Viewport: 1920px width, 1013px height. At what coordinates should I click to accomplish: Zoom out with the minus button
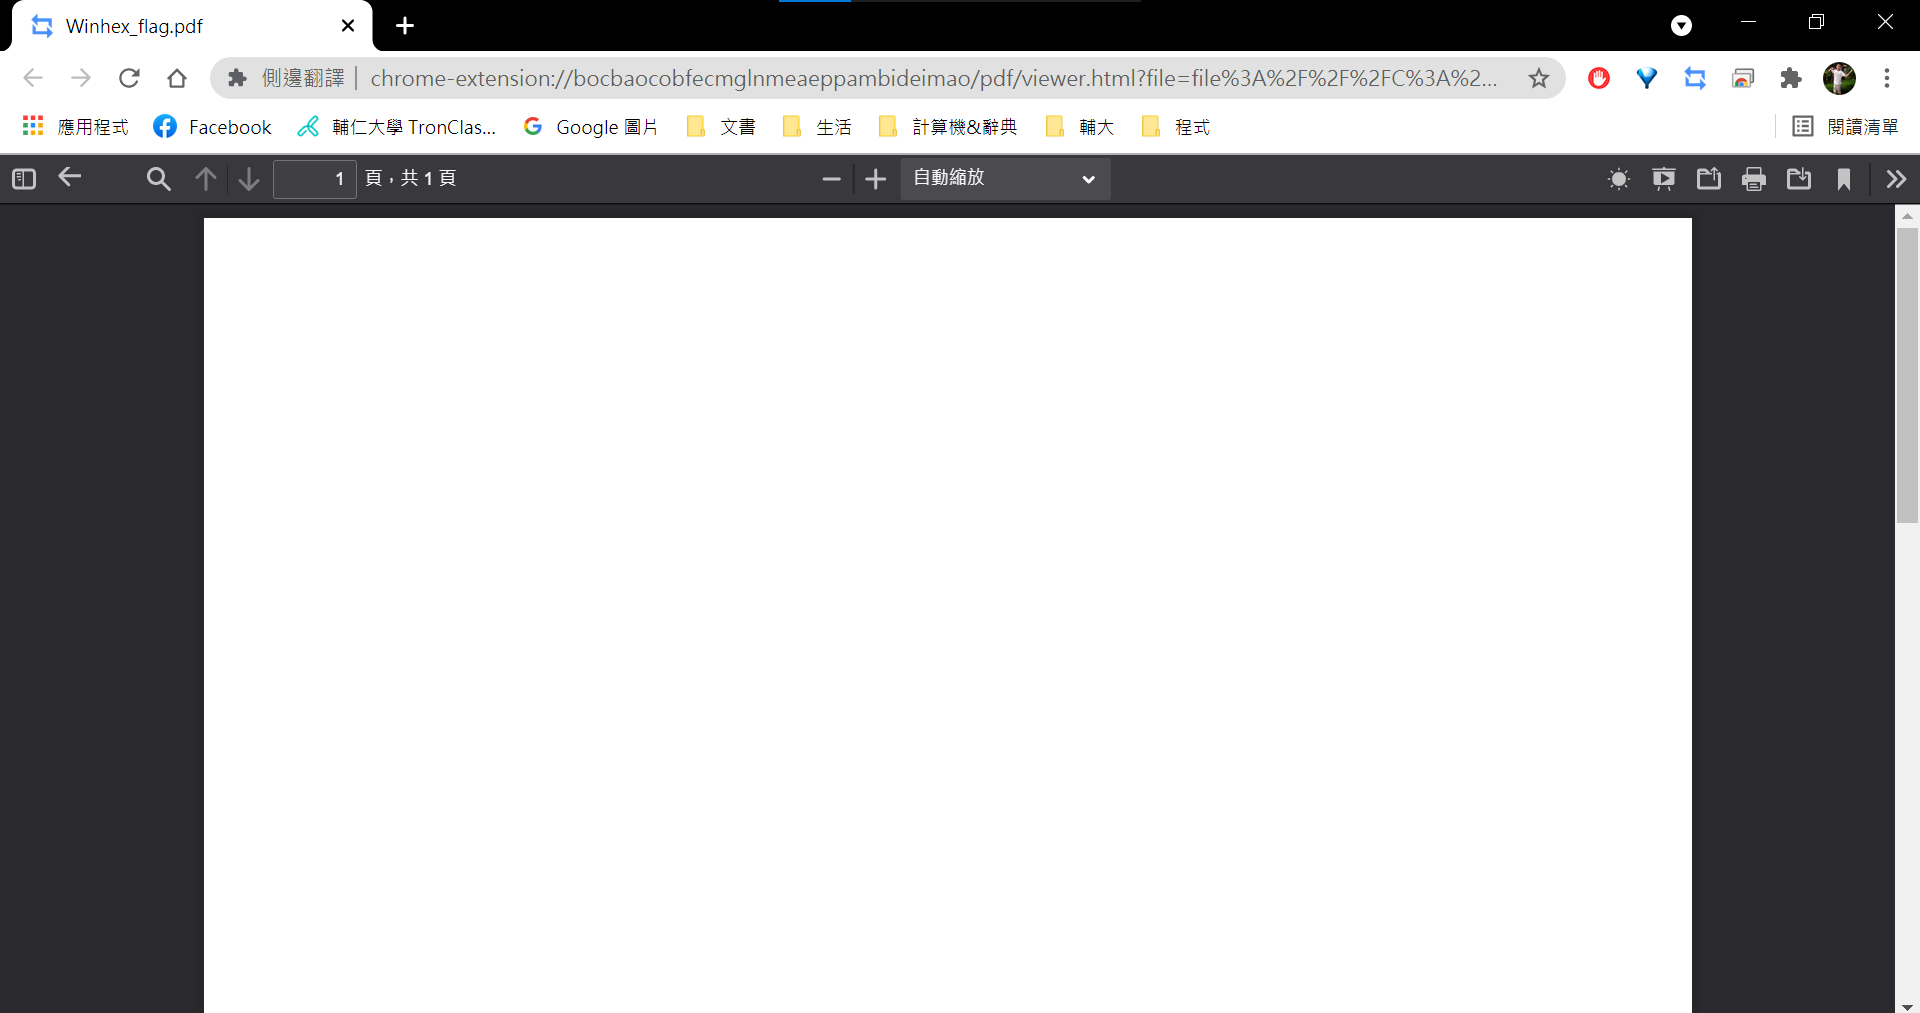coord(831,179)
